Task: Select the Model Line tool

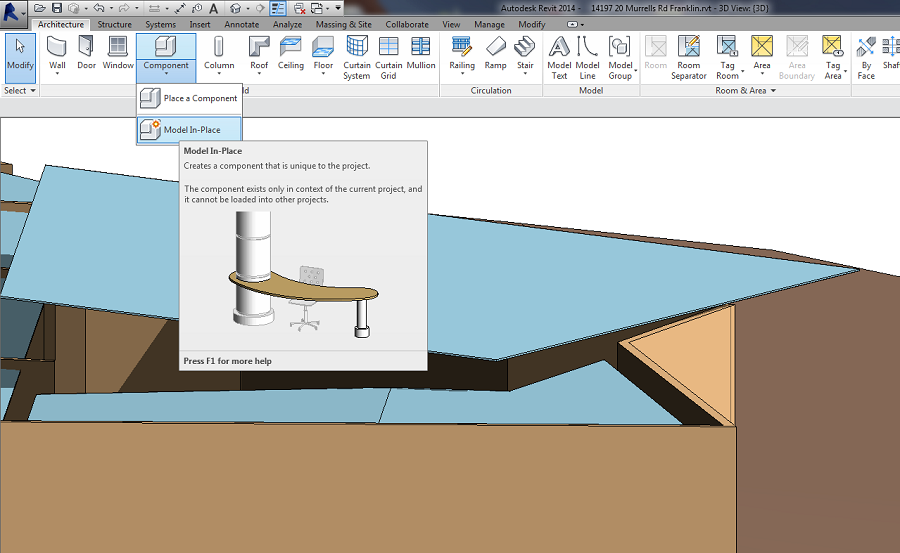Action: click(x=587, y=57)
